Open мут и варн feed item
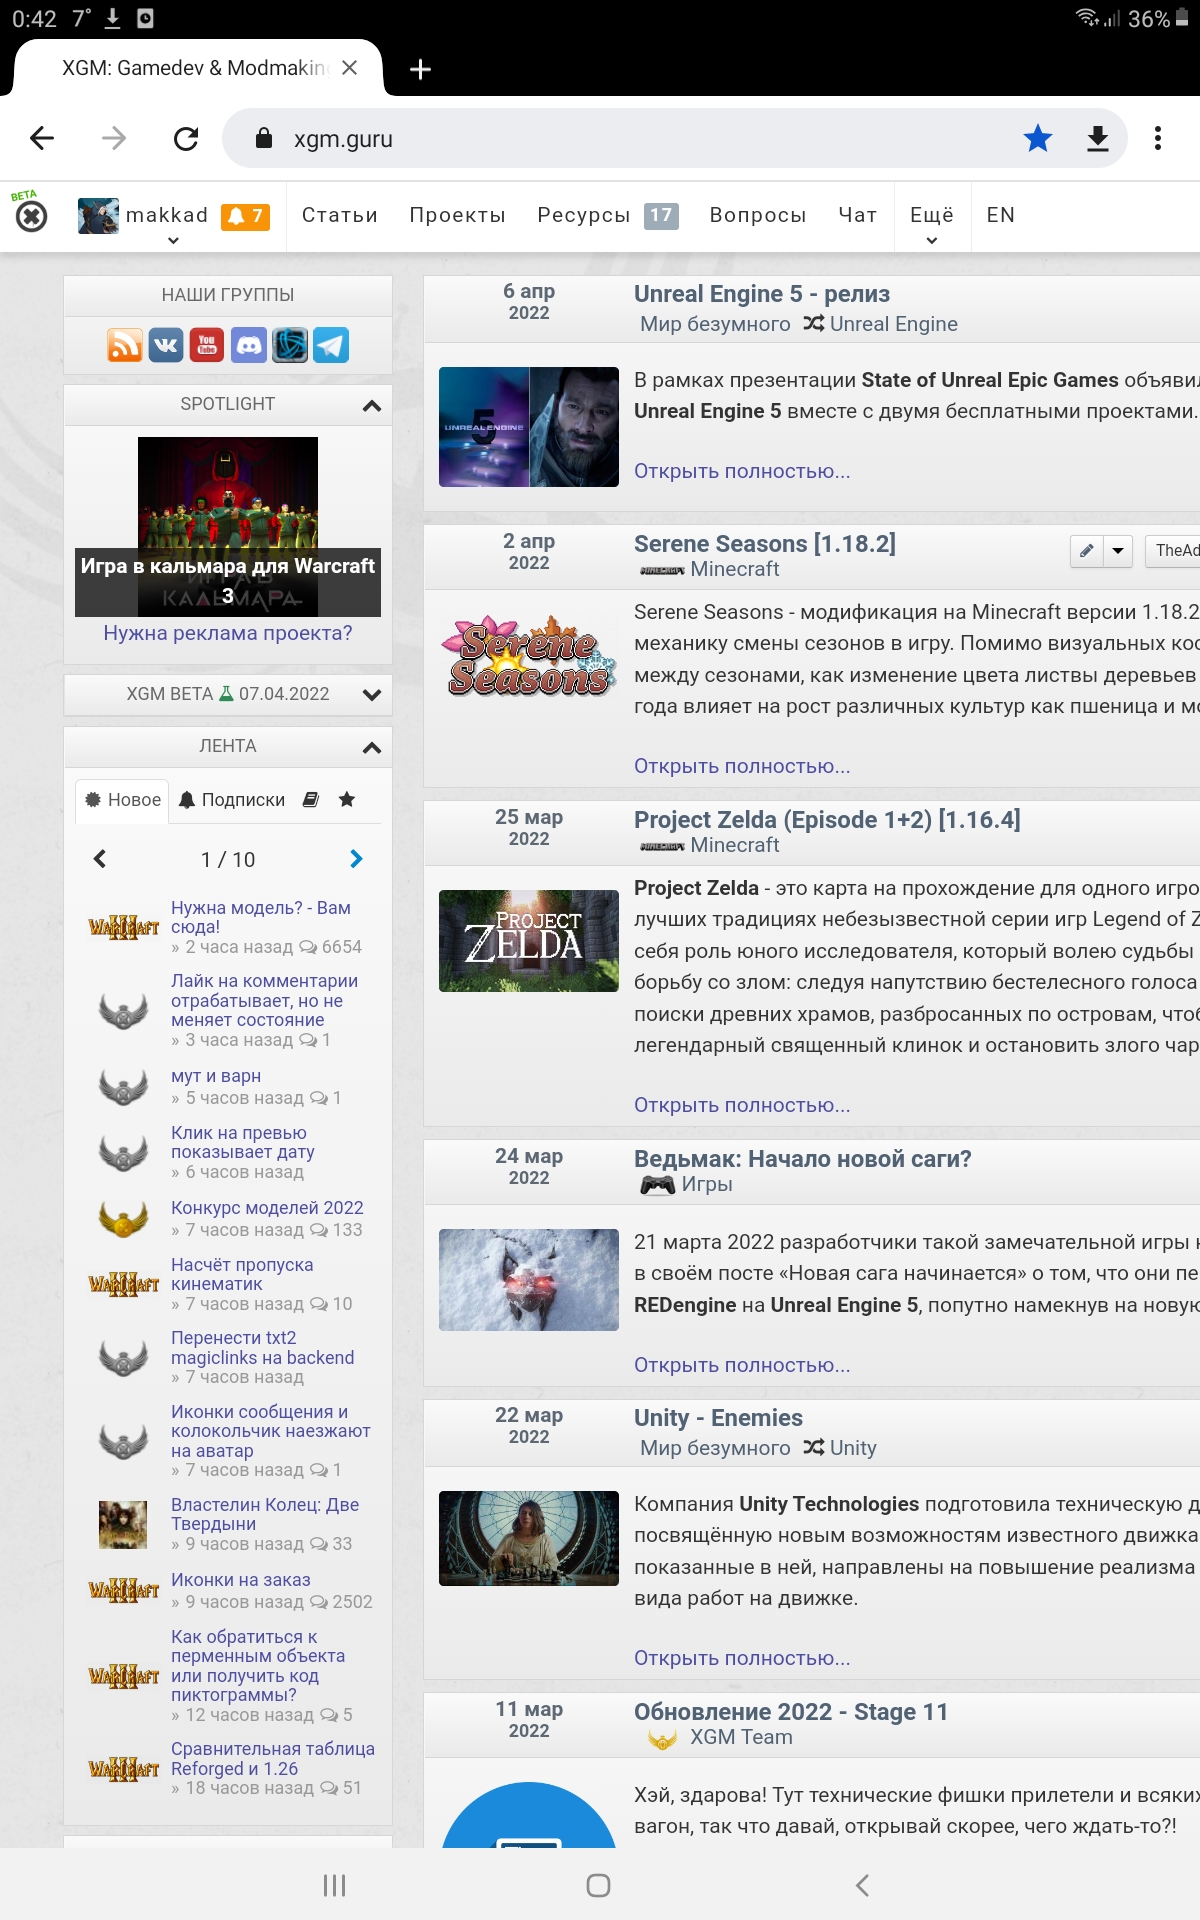1200x1920 pixels. click(x=216, y=1076)
